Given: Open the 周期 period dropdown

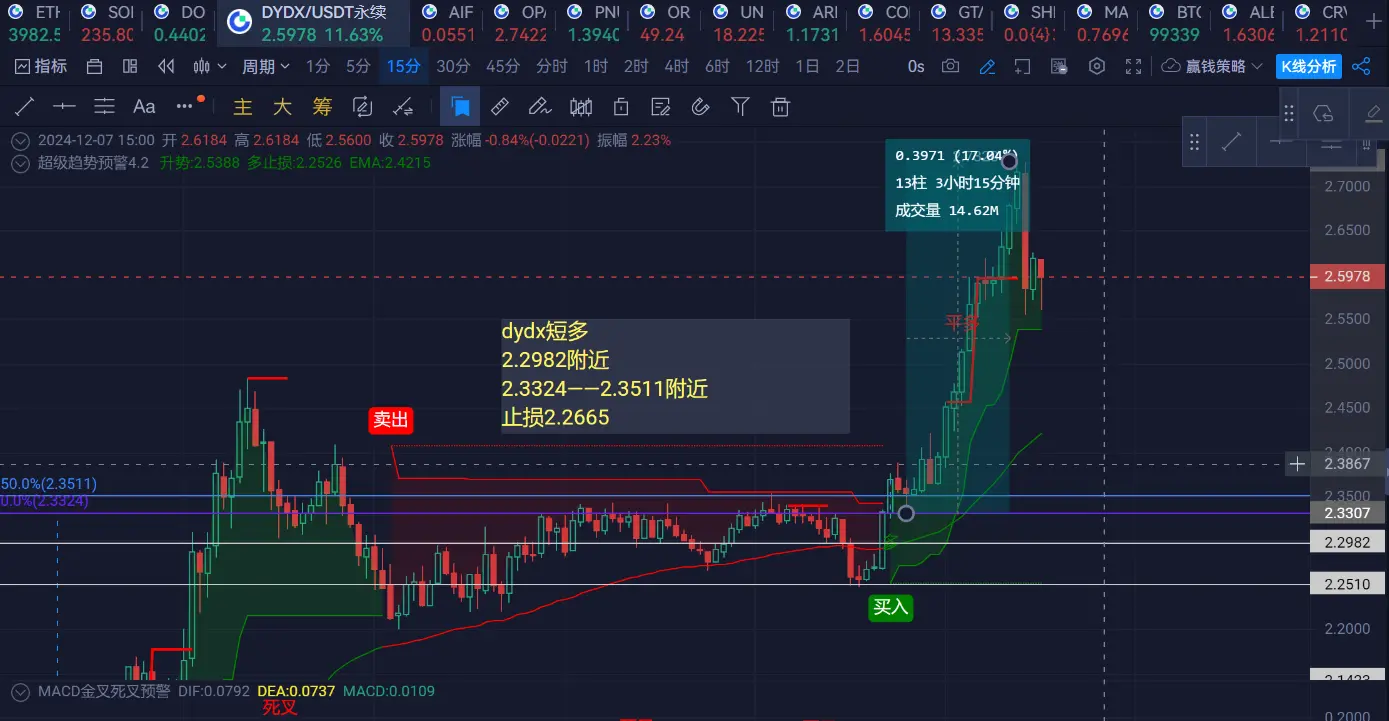Looking at the screenshot, I should 266,67.
